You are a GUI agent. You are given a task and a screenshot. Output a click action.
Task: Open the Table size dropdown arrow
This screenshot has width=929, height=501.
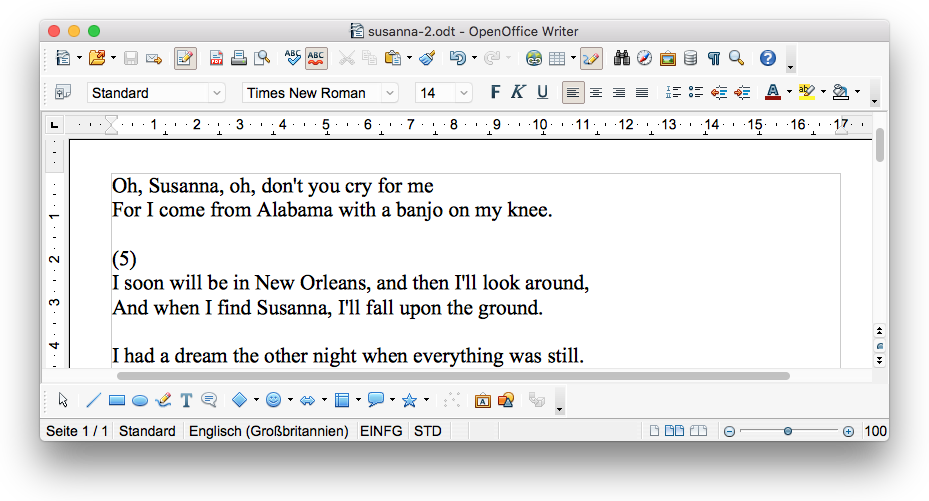pos(574,58)
